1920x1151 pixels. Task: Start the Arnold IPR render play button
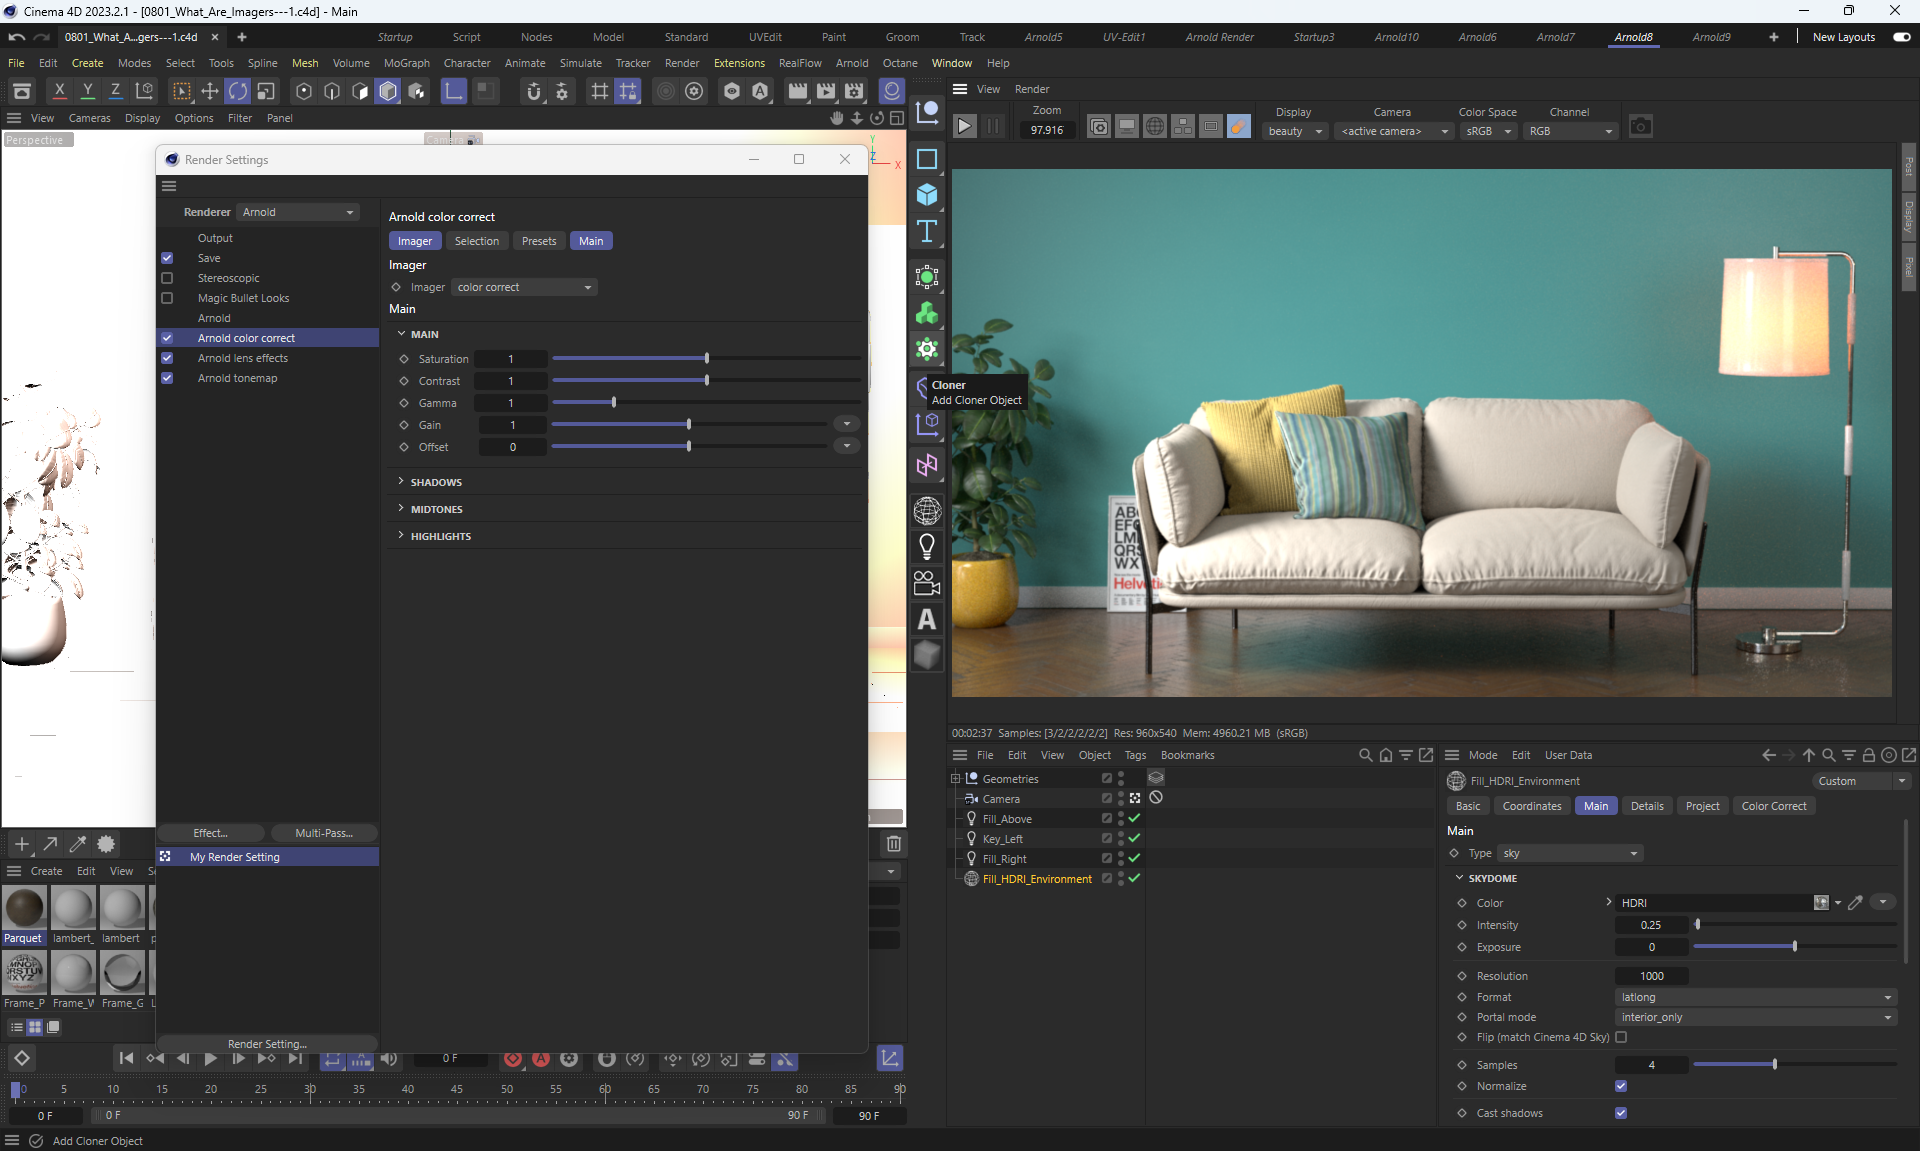point(964,127)
